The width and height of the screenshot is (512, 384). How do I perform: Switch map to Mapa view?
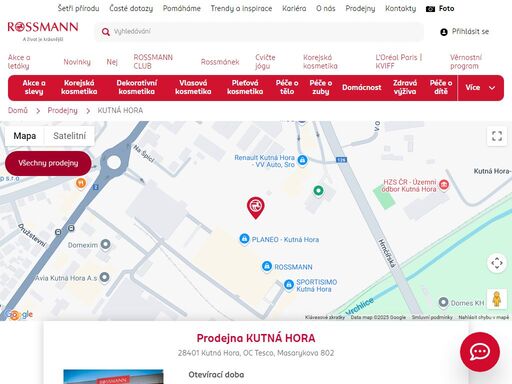tap(25, 136)
